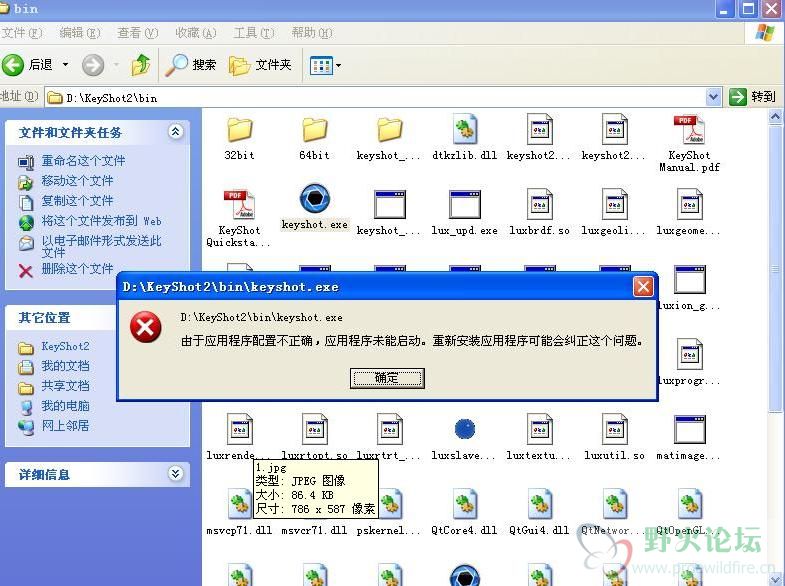Expand the Details (详细信息) panel
785x586 pixels.
tap(176, 473)
